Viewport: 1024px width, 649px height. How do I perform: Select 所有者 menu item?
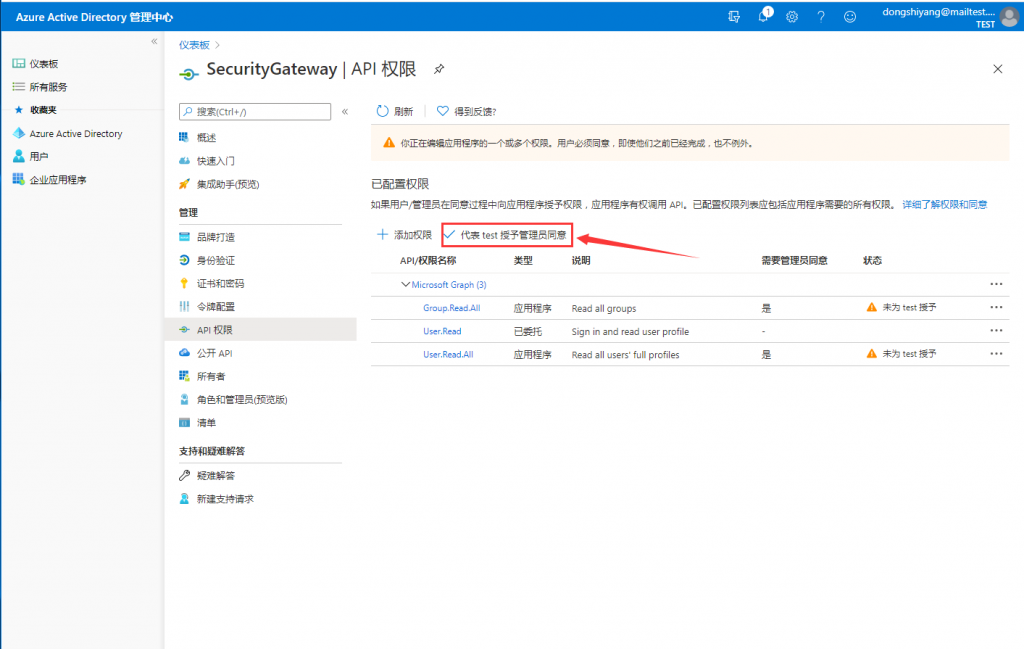[211, 376]
